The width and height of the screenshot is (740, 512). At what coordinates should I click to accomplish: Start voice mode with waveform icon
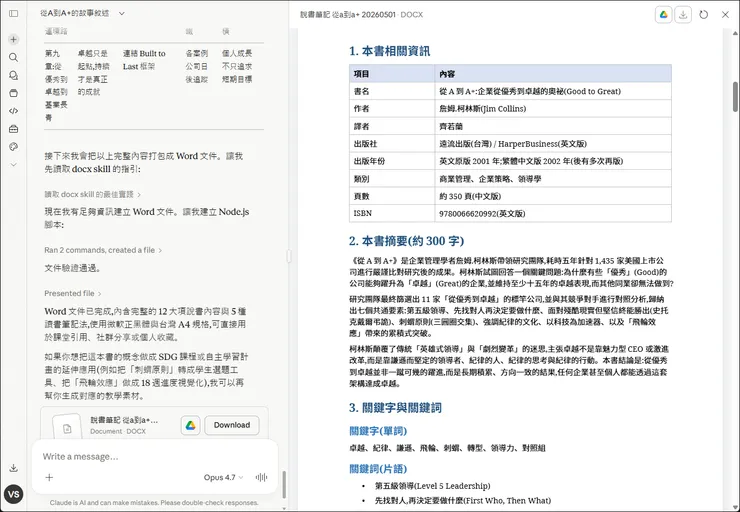261,478
